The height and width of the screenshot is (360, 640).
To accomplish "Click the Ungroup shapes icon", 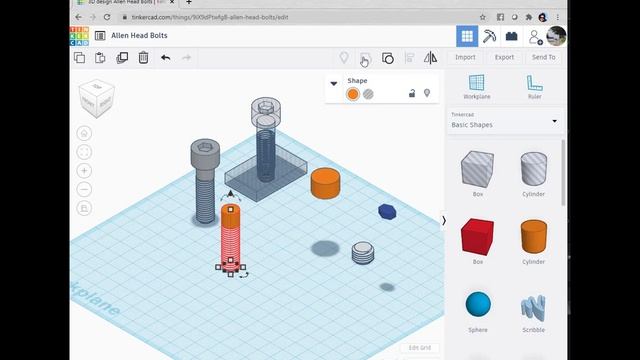I will coord(387,58).
